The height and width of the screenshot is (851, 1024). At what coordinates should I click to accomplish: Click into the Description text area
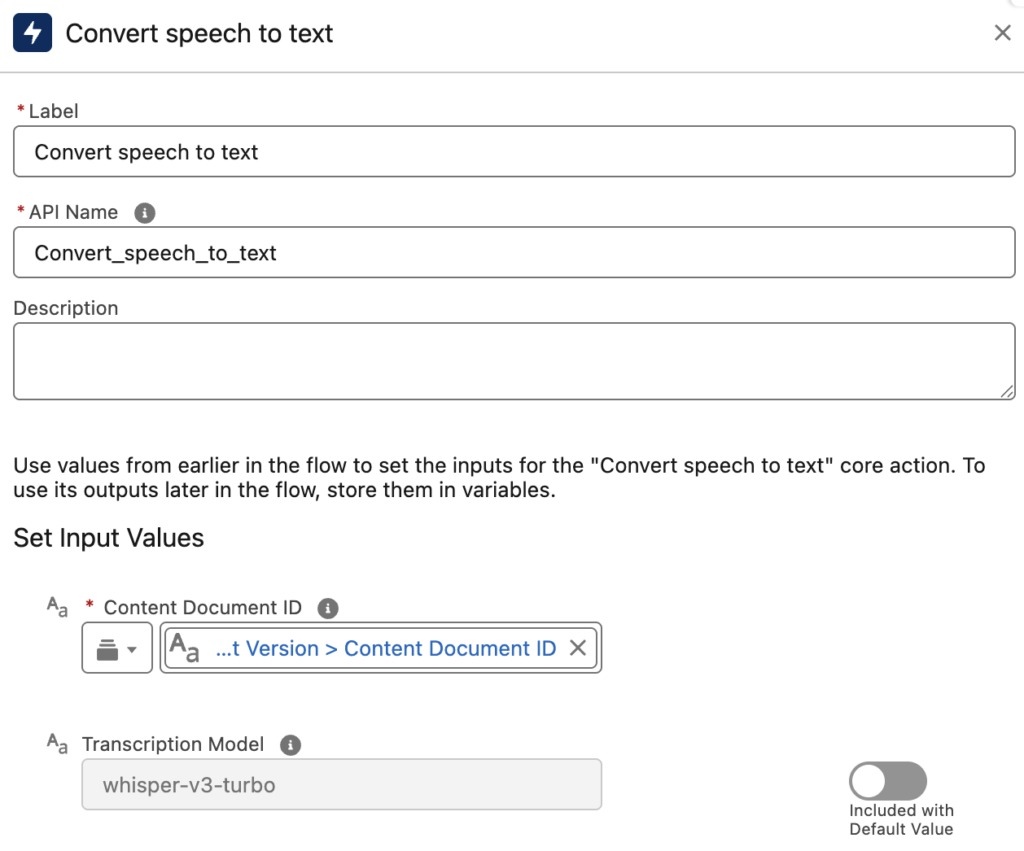click(514, 361)
